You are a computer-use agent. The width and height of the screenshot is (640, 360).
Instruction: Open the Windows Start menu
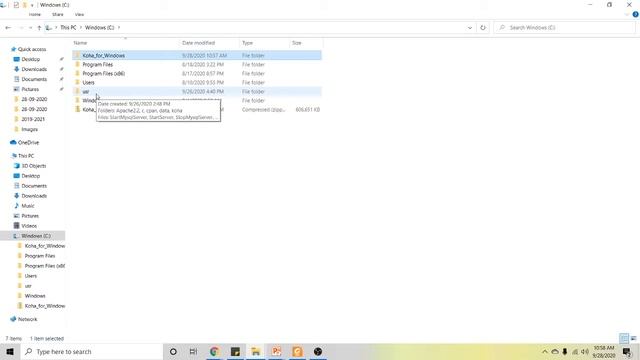pyautogui.click(x=10, y=351)
